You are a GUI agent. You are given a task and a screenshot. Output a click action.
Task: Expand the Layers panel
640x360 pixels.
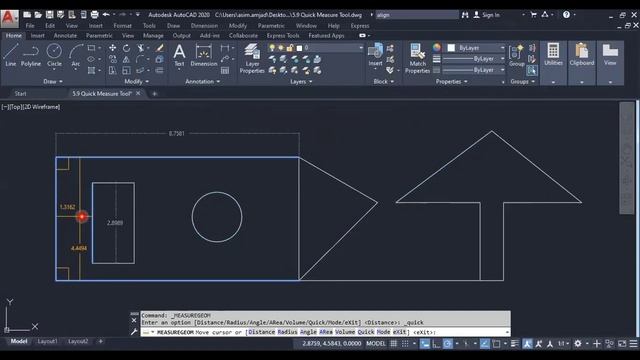(301, 82)
